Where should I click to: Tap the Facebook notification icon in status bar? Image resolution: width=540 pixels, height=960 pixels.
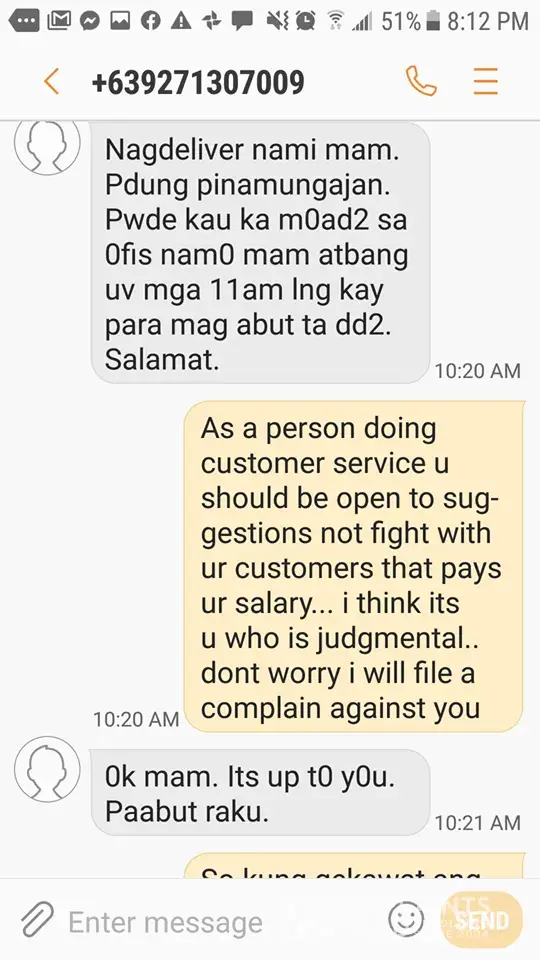pos(150,21)
